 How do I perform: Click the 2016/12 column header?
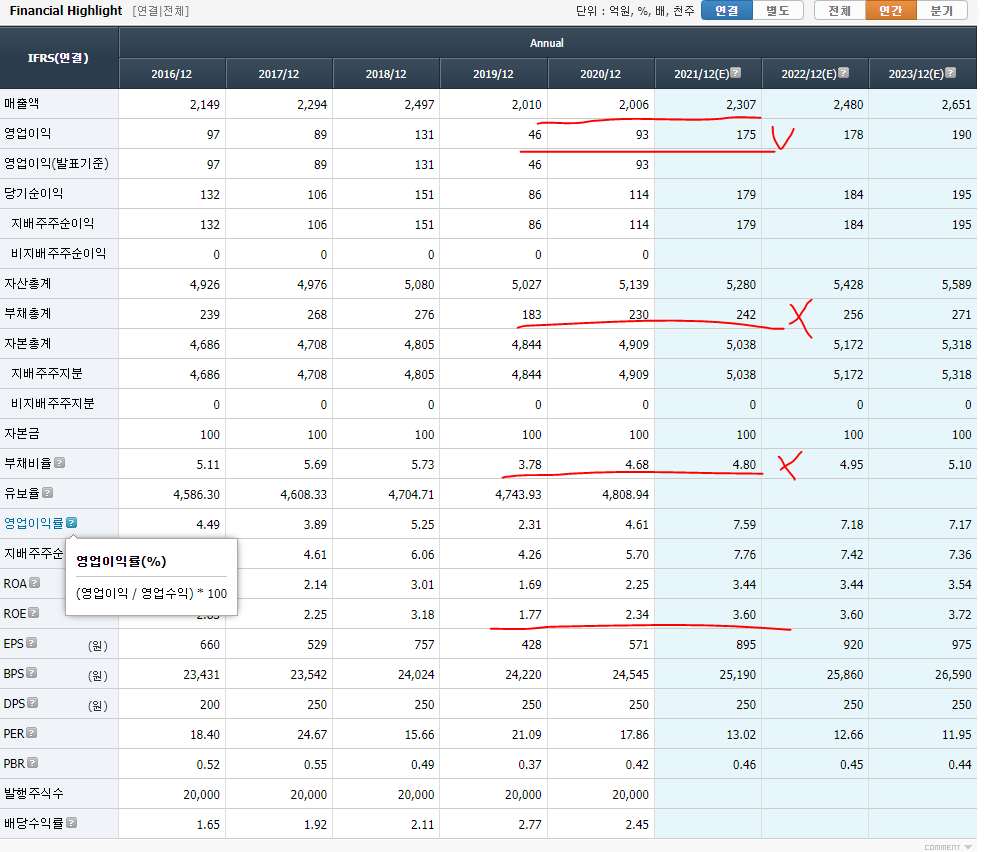point(172,74)
